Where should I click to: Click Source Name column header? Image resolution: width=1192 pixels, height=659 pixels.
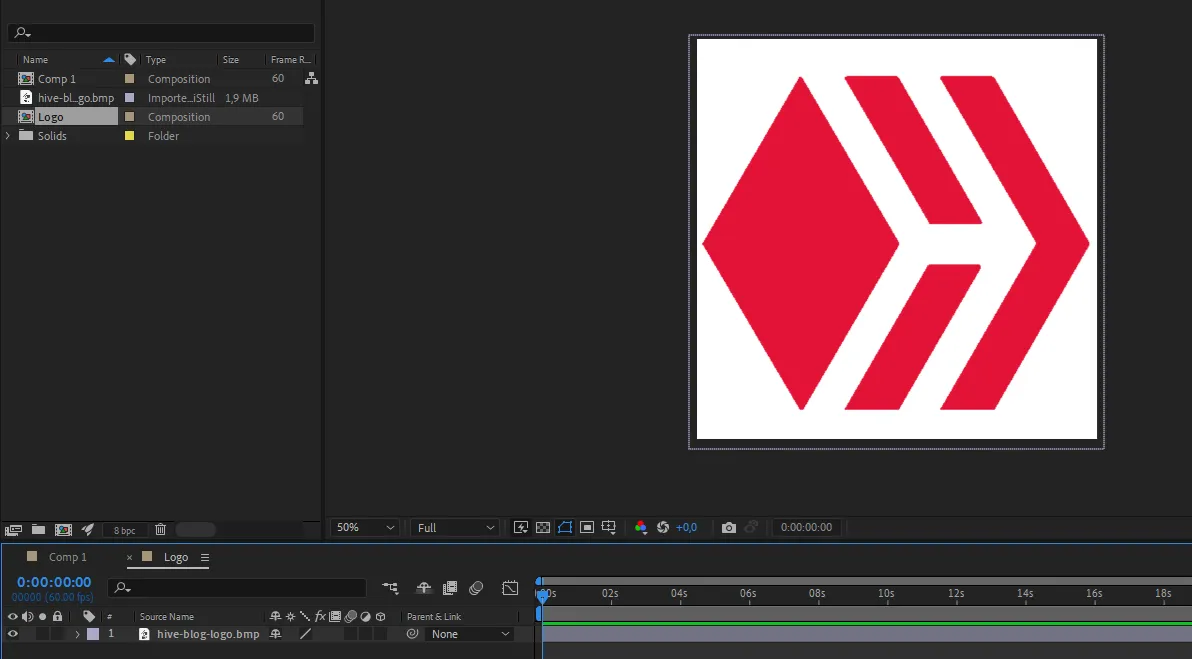coord(166,616)
